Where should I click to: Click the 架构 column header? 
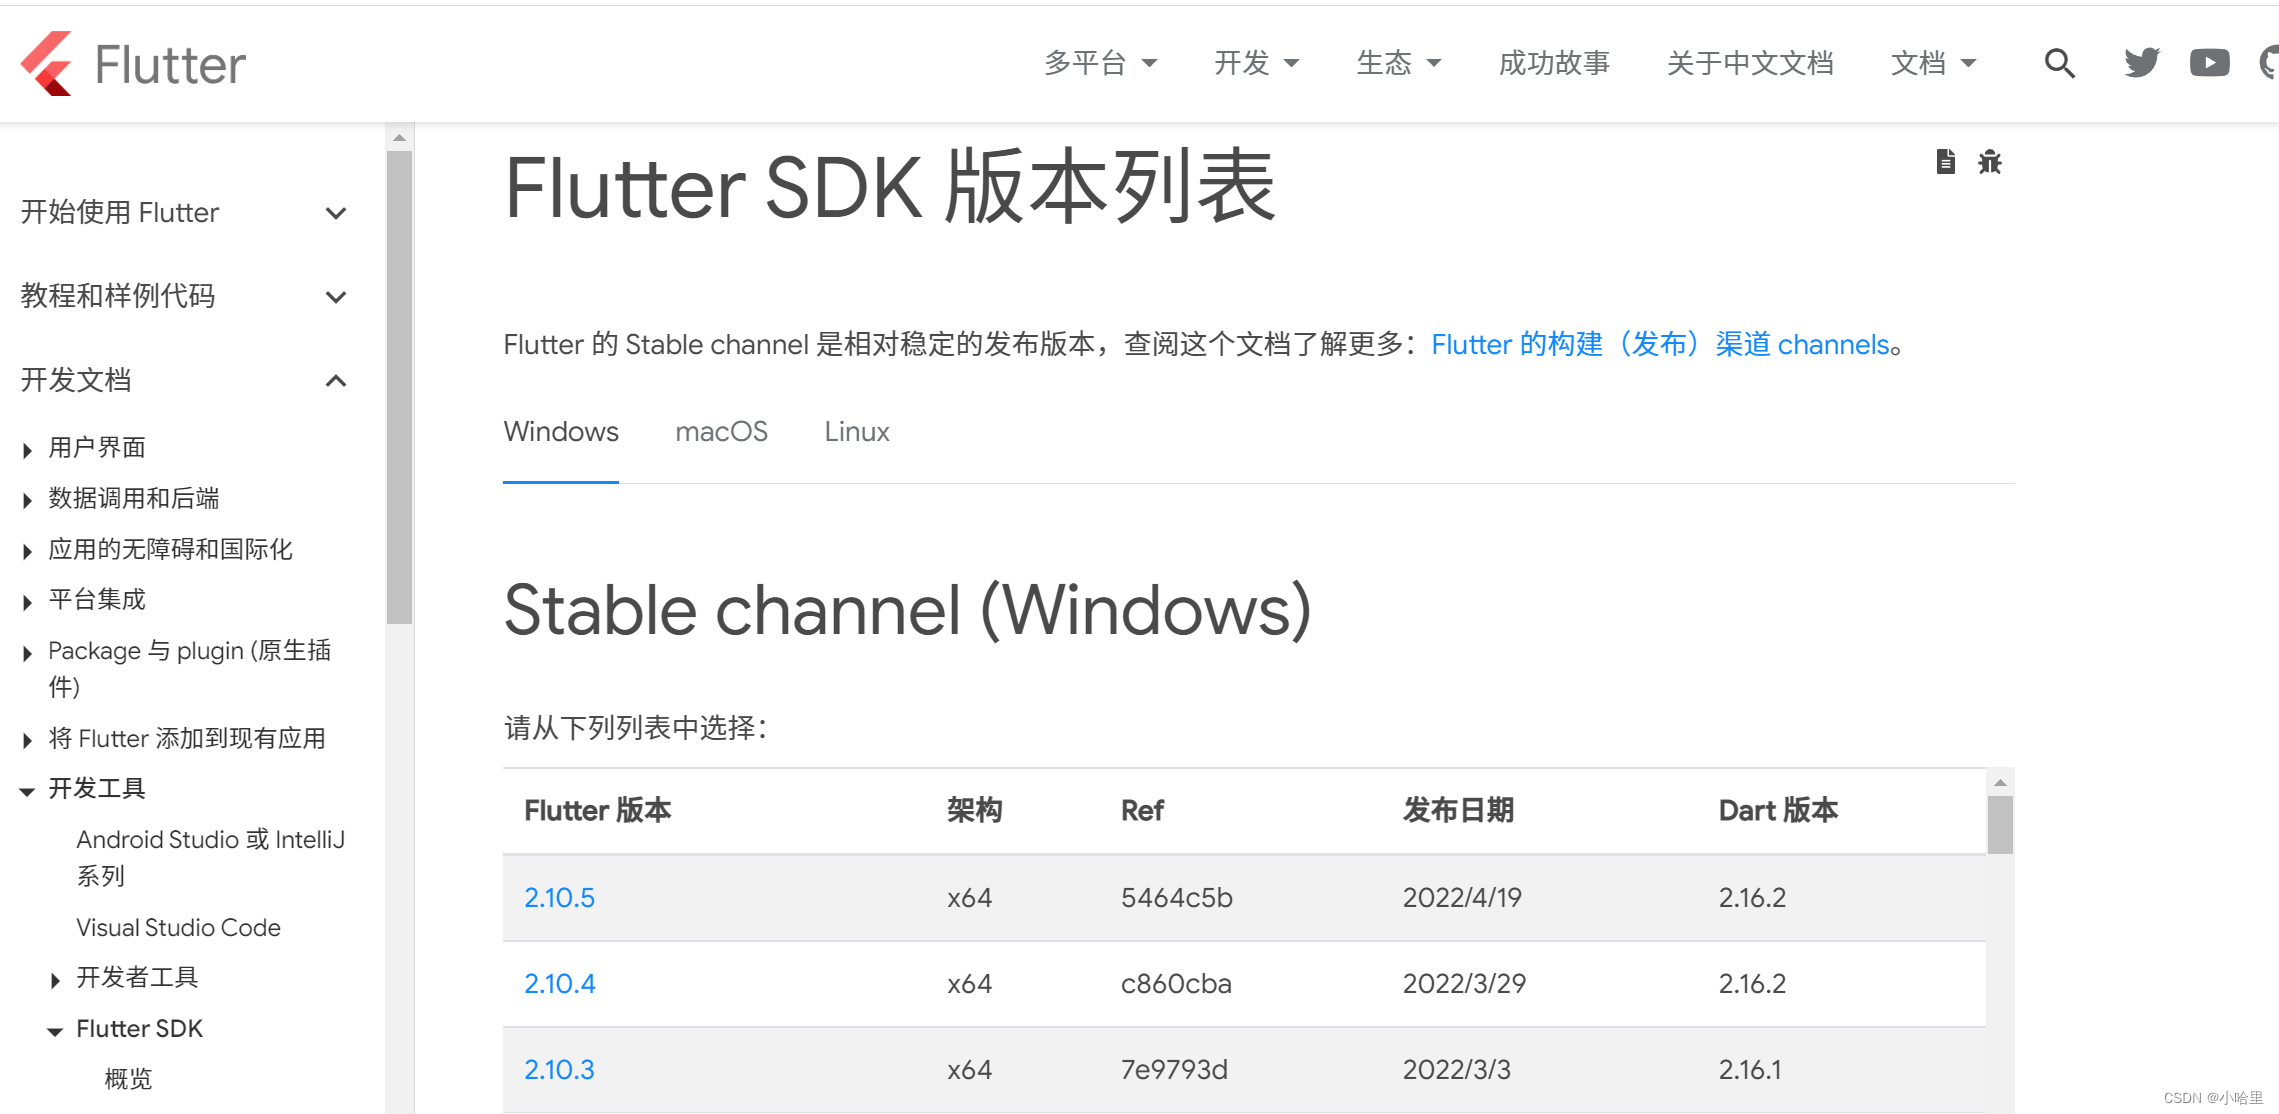point(975,810)
